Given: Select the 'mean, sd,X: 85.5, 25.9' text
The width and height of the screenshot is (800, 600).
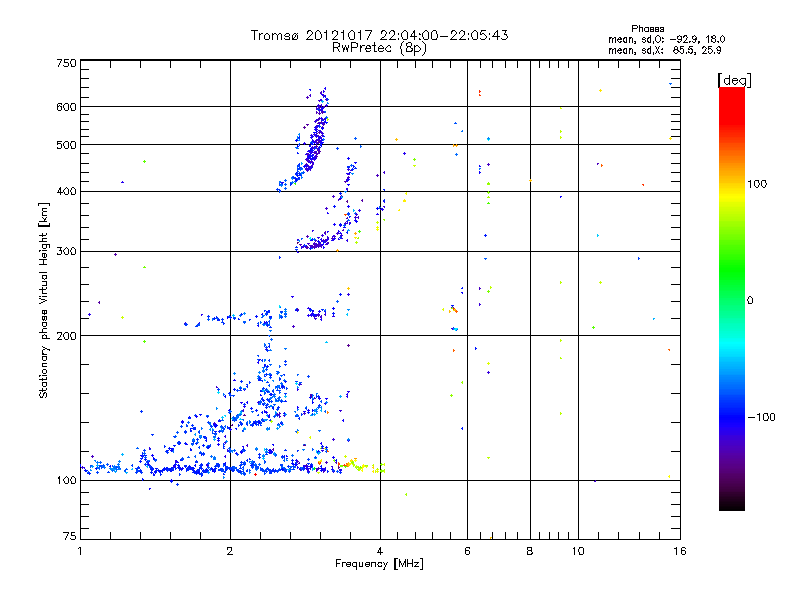Looking at the screenshot, I should coord(664,50).
